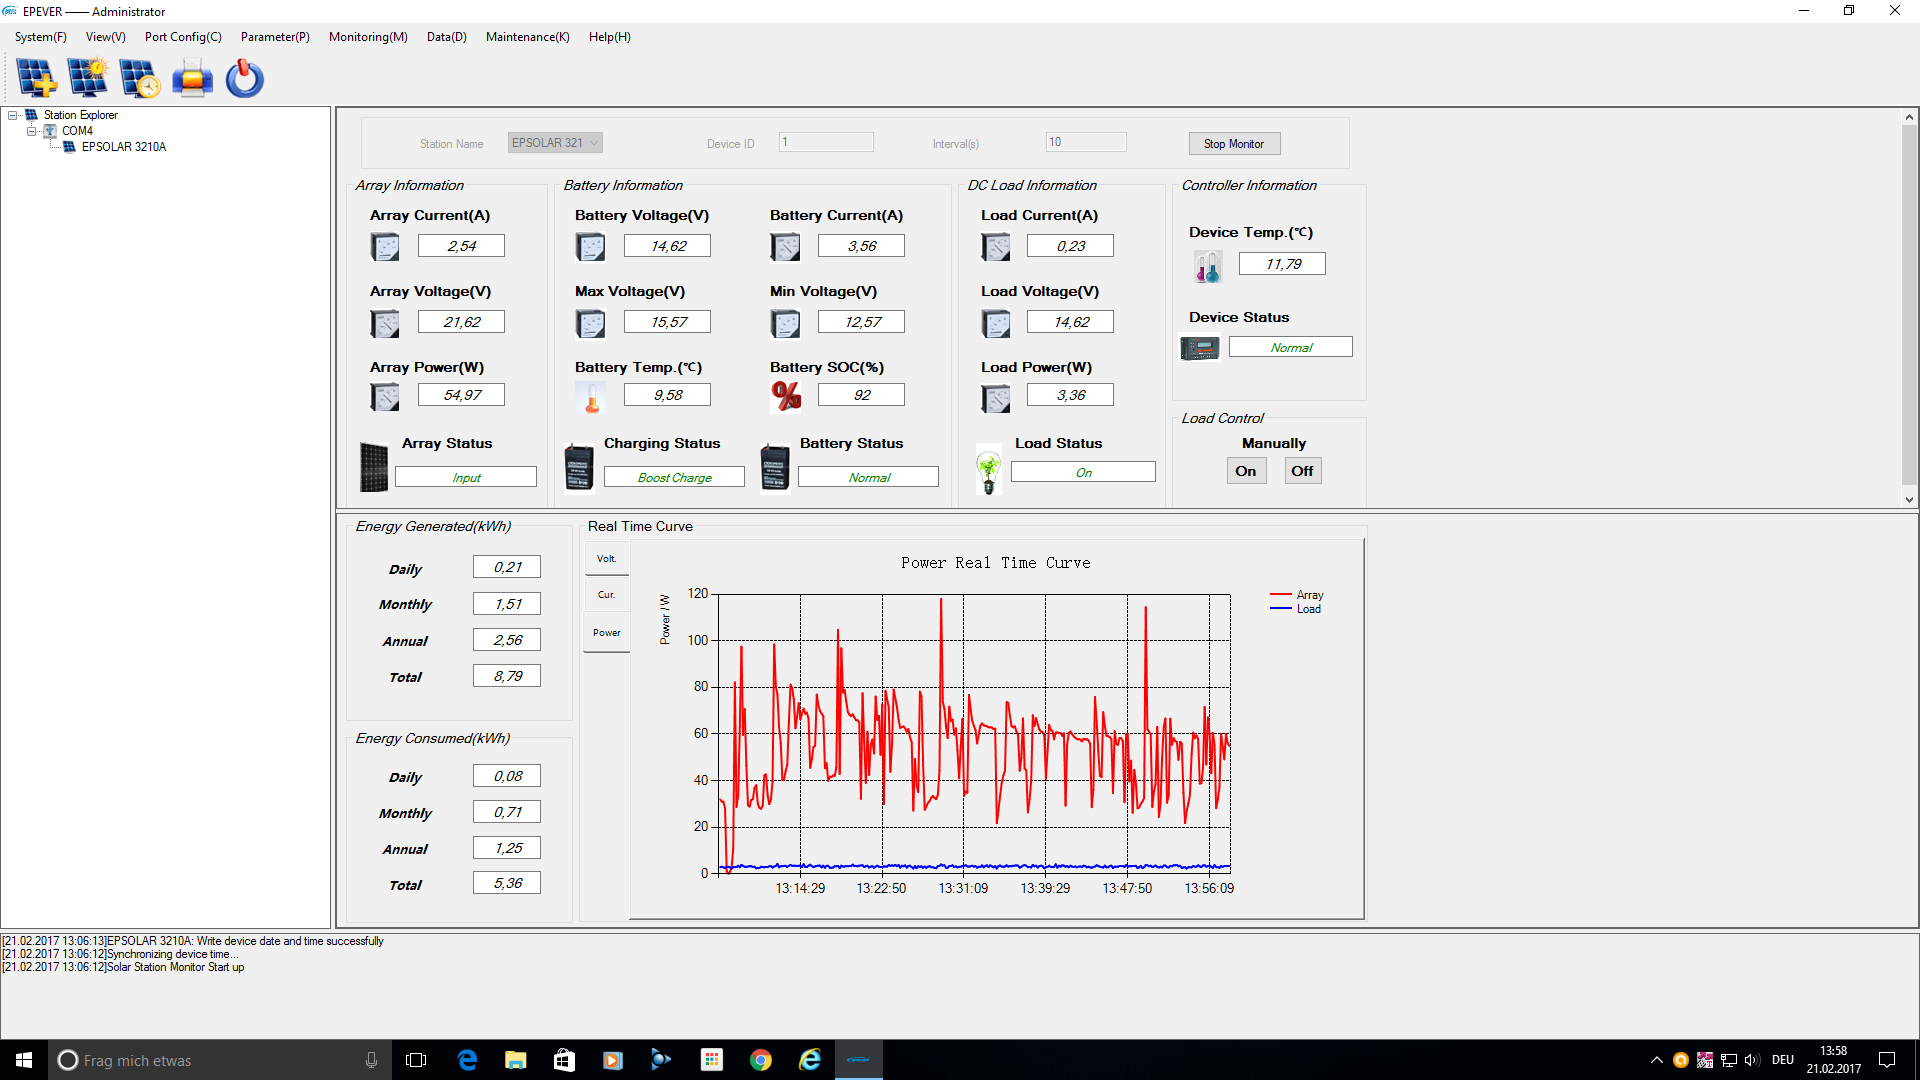Switch curve view to Cur.
The image size is (1920, 1080).
click(x=606, y=595)
